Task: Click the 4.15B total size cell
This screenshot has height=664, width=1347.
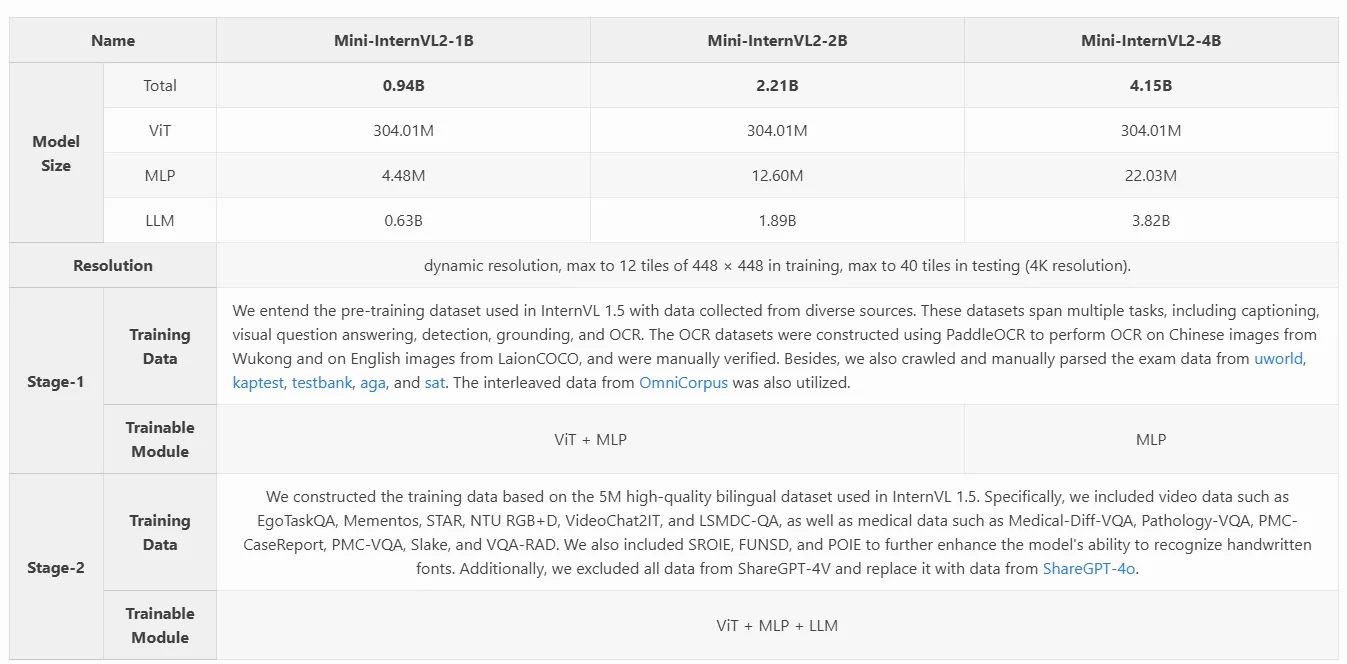Action: 1151,86
